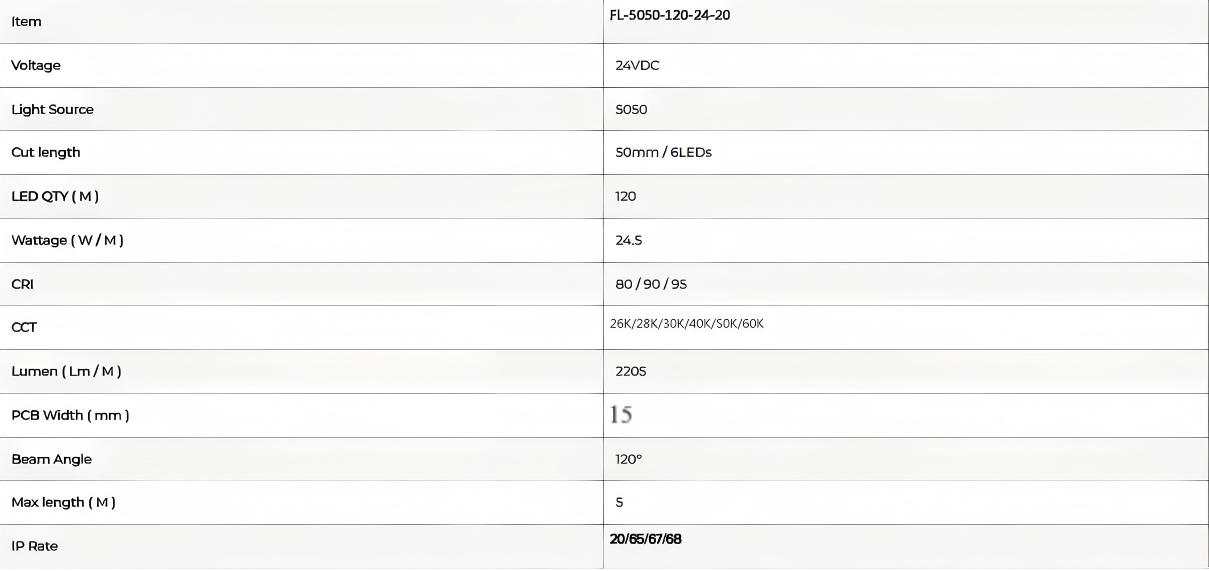Select the 120° beam angle value
The image size is (1209, 571).
(629, 459)
